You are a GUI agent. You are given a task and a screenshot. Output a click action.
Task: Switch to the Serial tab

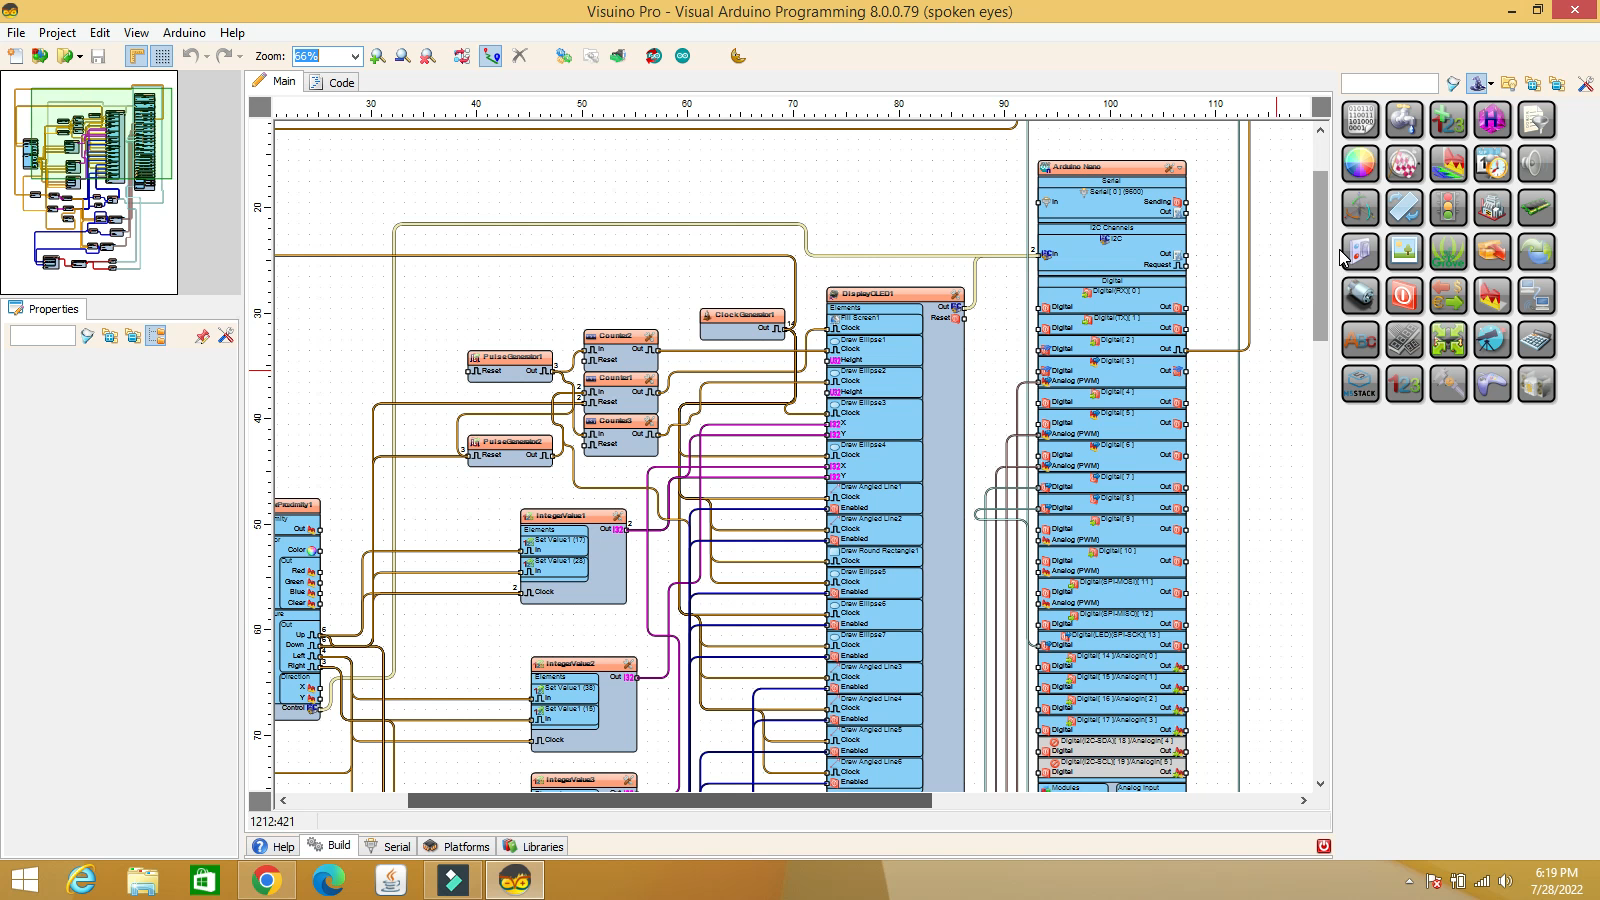(x=388, y=846)
